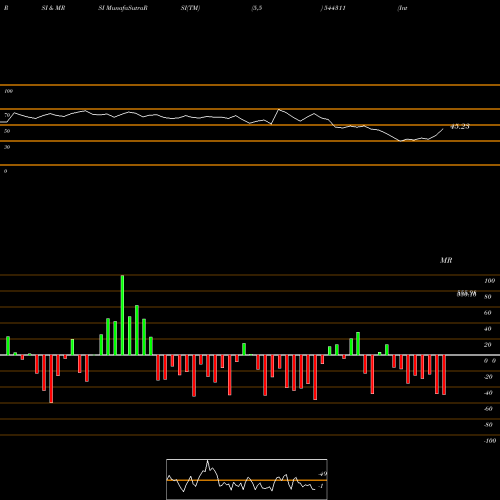Screen dimensions: 500x500
Task: Click the 0 label on the RSI axis
Action: pyautogui.click(x=5, y=171)
